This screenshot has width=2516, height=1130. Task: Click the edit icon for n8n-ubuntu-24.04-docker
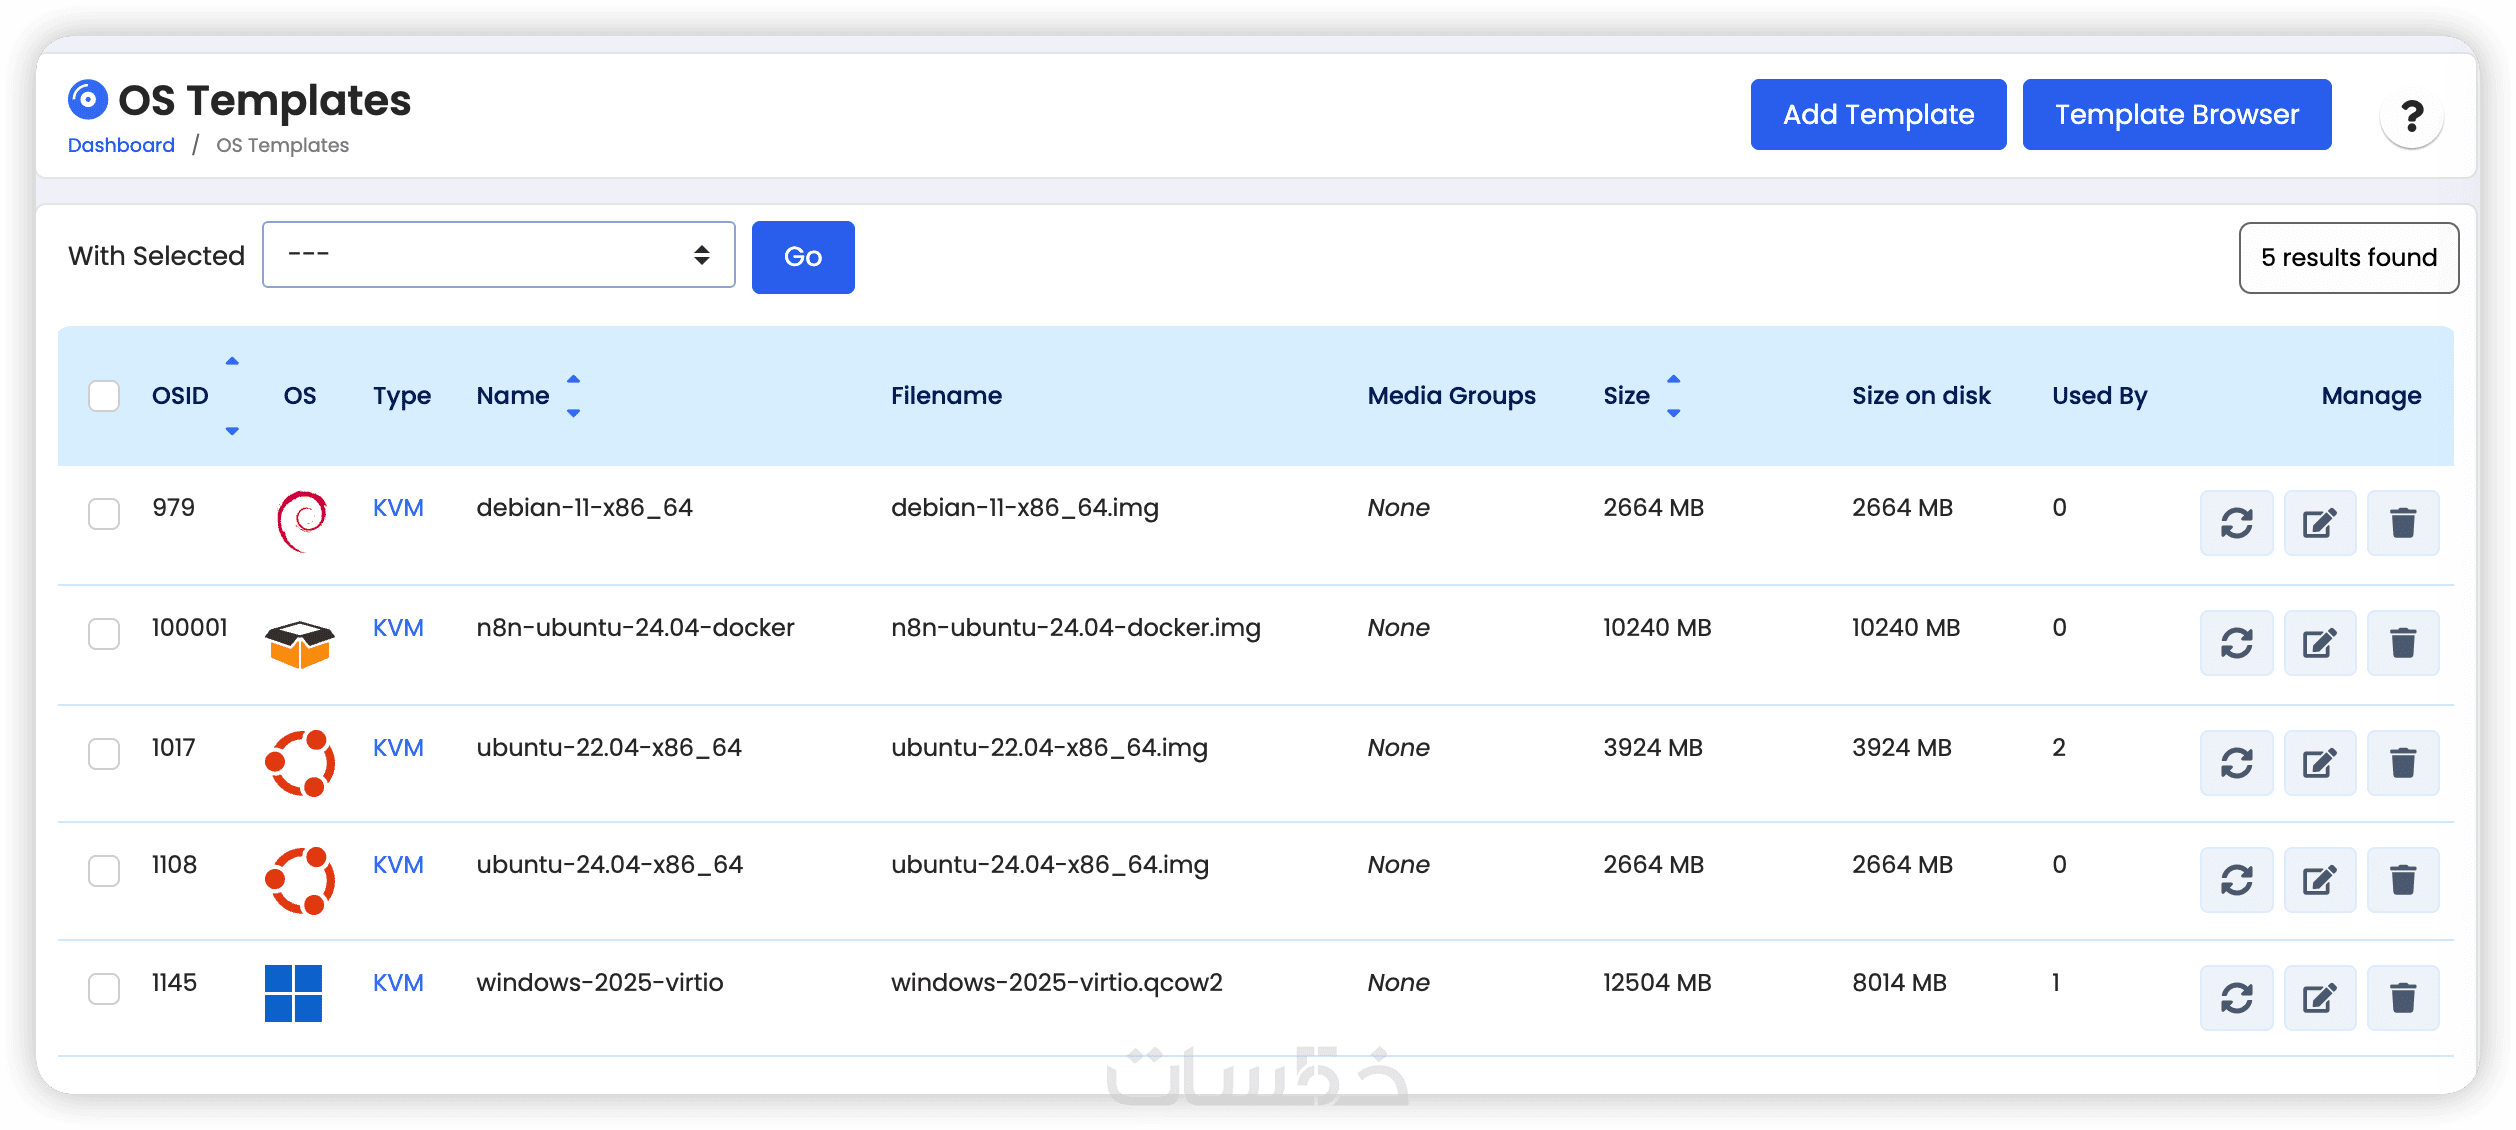tap(2319, 643)
